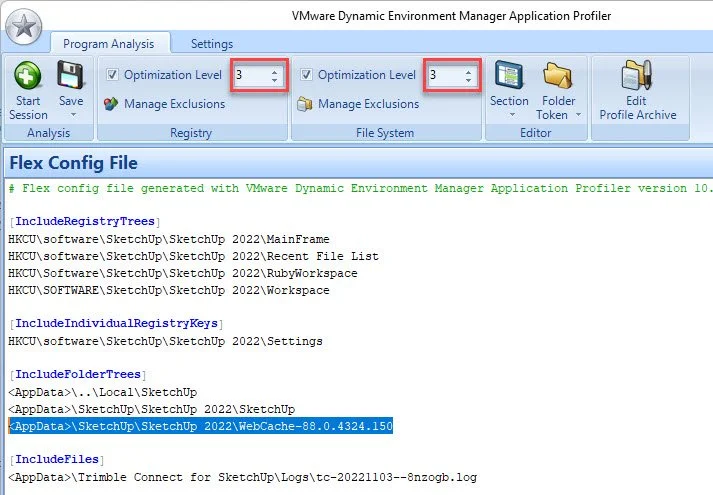Click the green Start Session icon

[27, 75]
